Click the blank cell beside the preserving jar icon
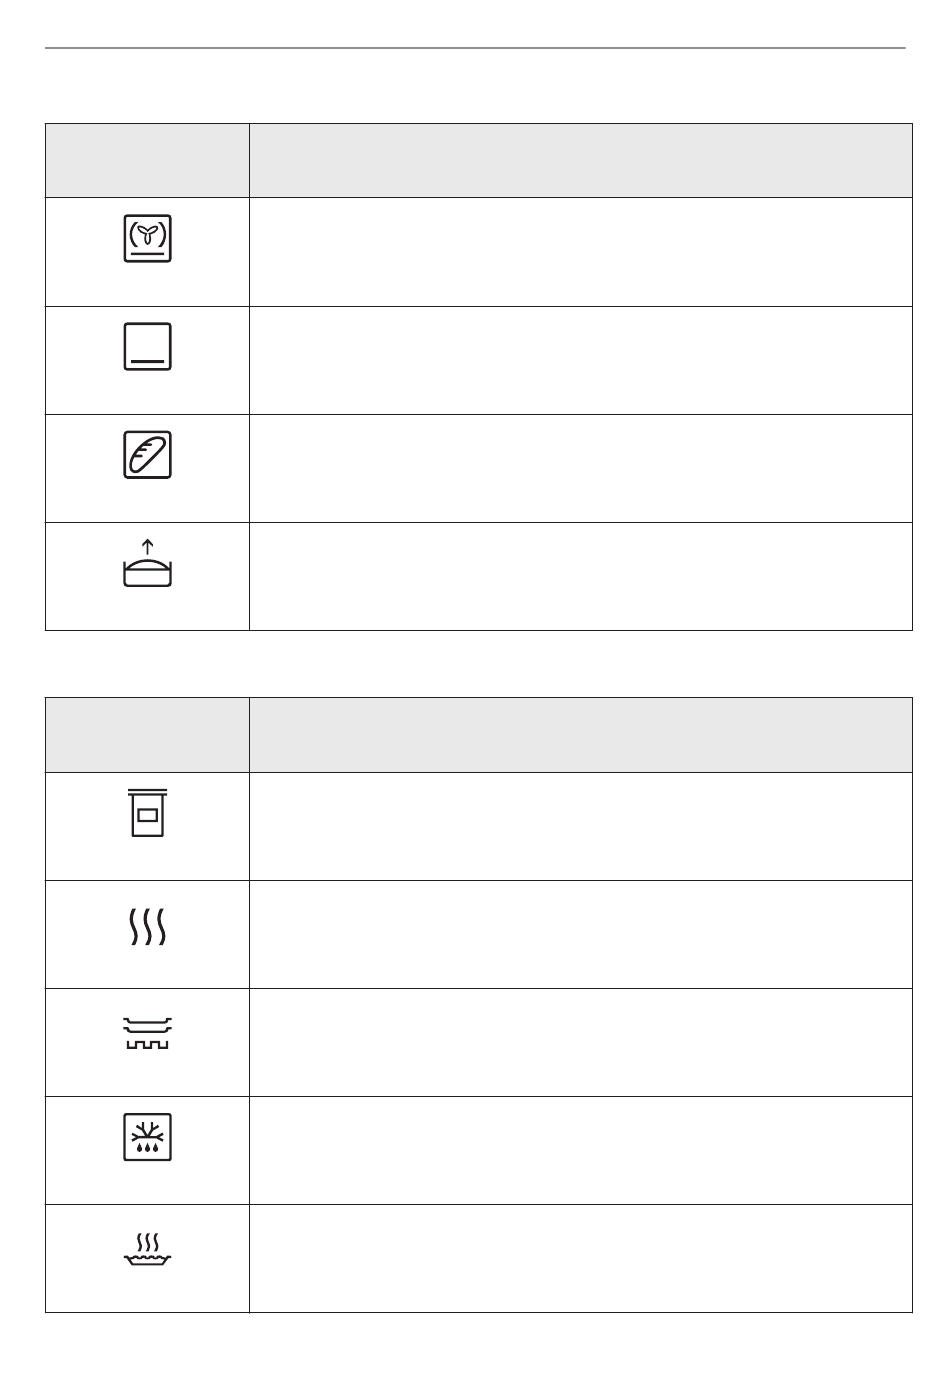Screen dimensions: 950x1374 (580, 826)
